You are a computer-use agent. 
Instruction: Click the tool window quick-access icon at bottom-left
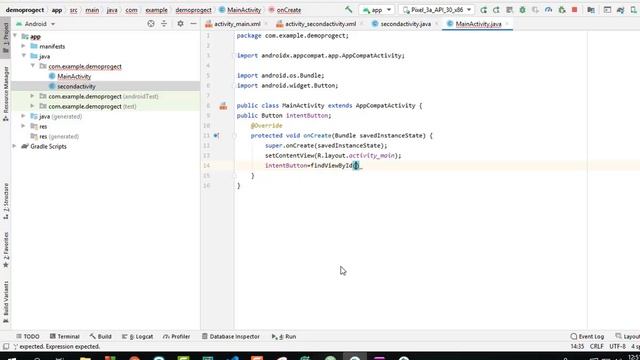[5, 347]
